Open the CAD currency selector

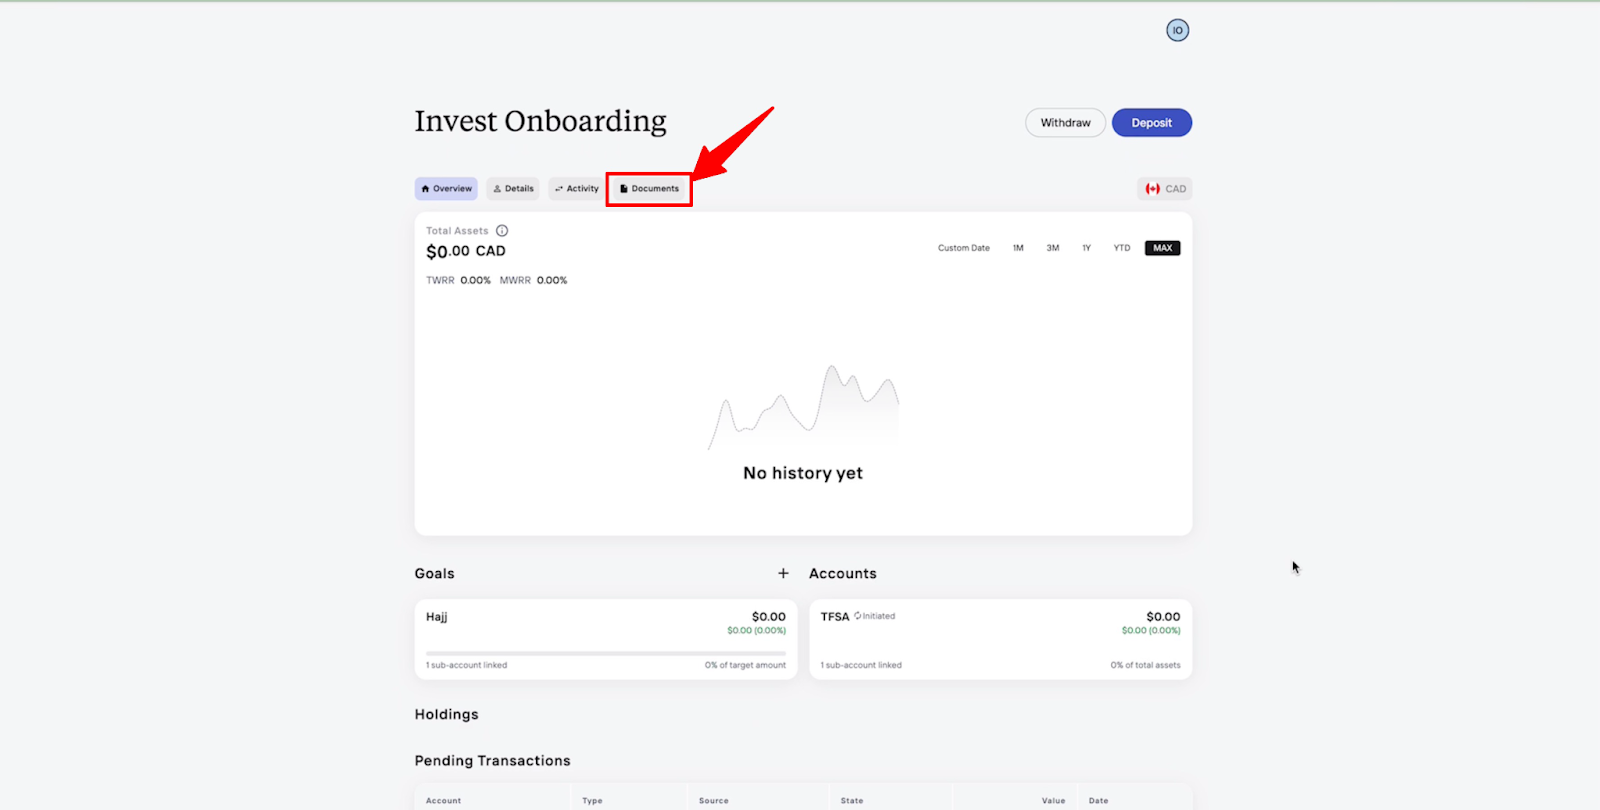(x=1165, y=189)
